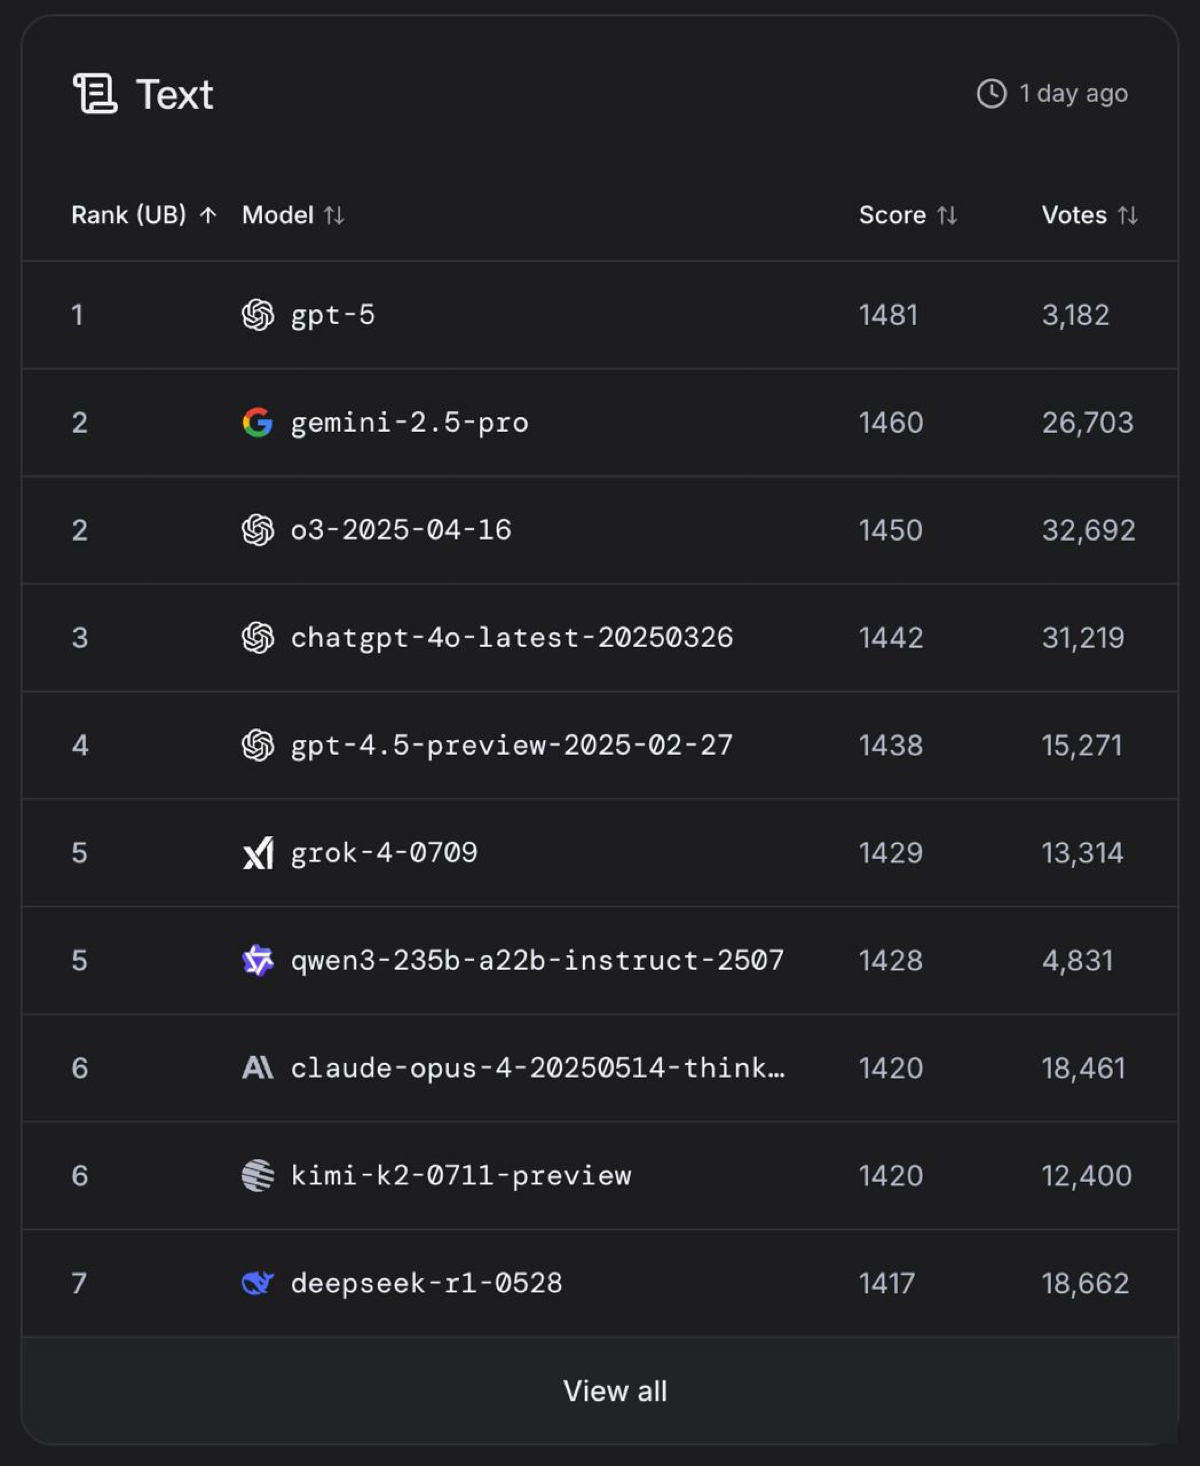Sort by the Rank (UB) column header
Image resolution: width=1200 pixels, height=1466 pixels.
[x=129, y=215]
